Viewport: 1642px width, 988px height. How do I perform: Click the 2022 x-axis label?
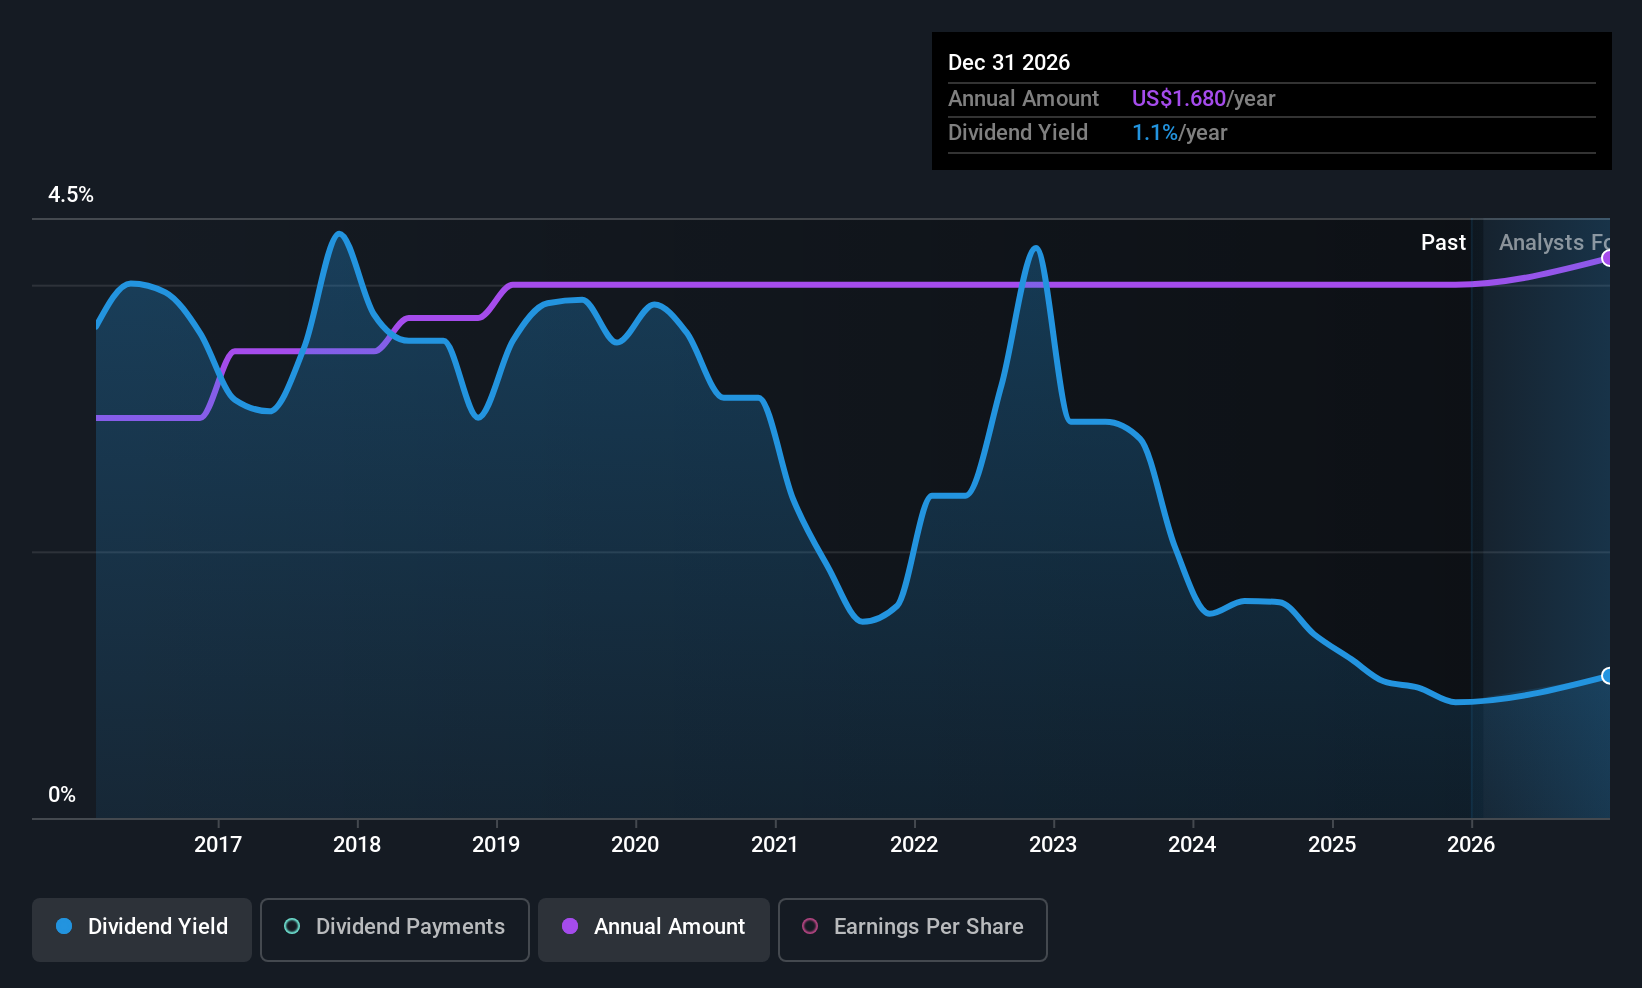914,844
